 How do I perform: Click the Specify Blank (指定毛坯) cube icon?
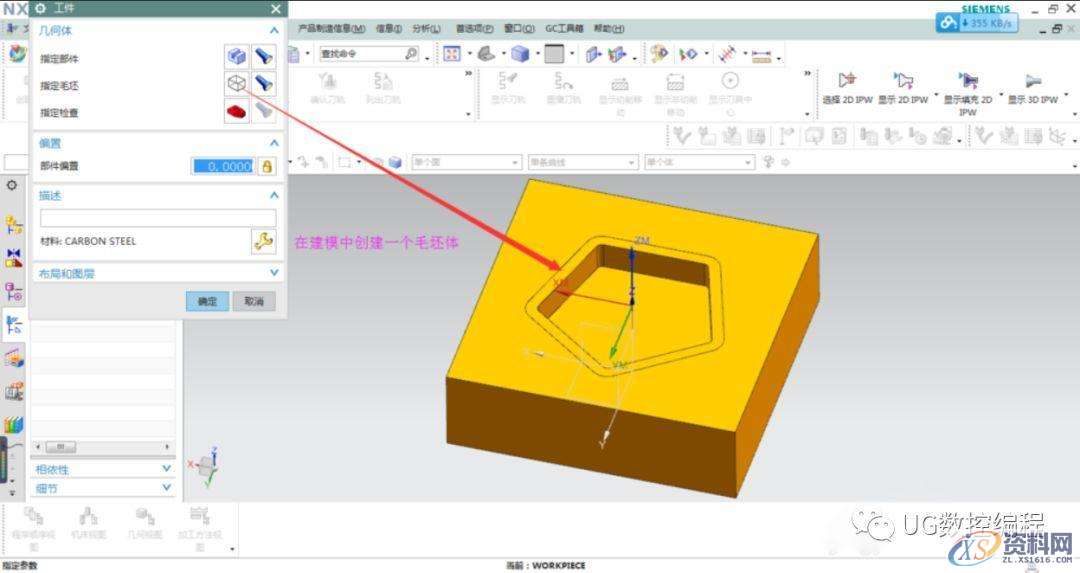pos(236,84)
